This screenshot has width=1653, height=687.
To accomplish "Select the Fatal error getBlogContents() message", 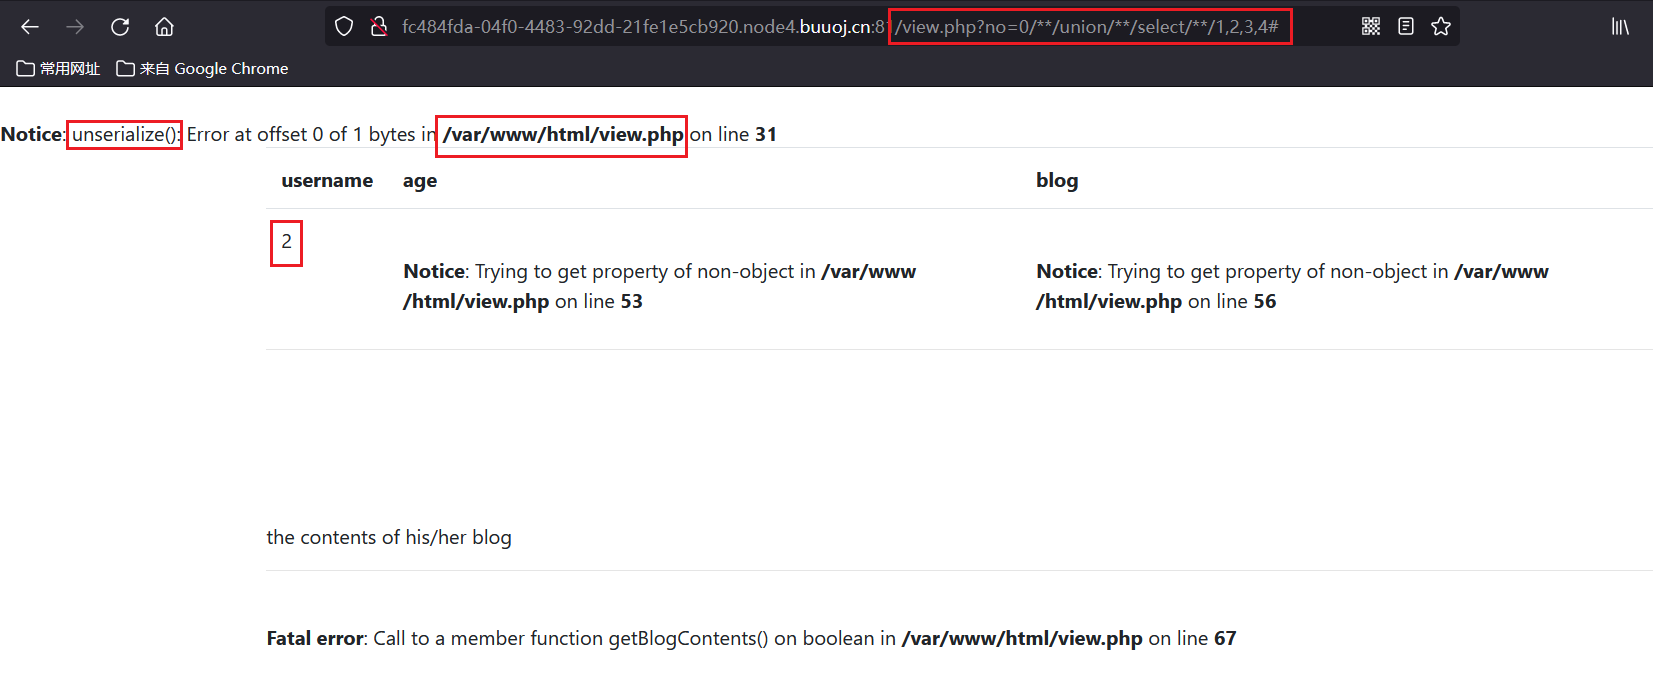I will pos(751,638).
